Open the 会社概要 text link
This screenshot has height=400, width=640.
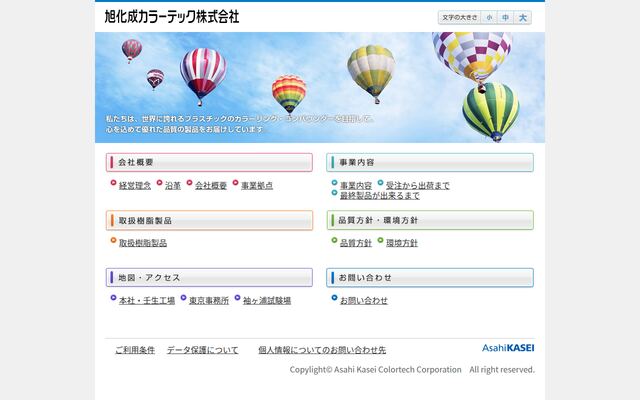(211, 186)
